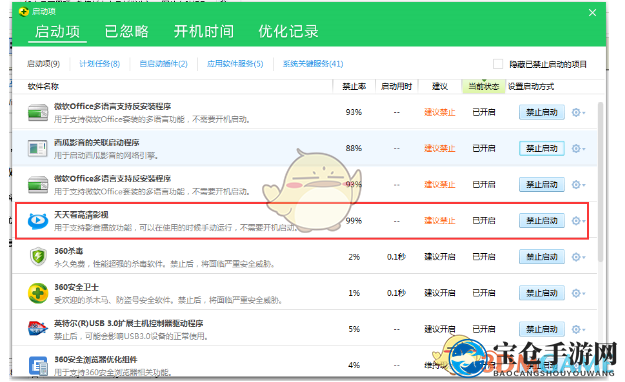Select the 系统关键服务(41) sub-tab

pos(313,64)
